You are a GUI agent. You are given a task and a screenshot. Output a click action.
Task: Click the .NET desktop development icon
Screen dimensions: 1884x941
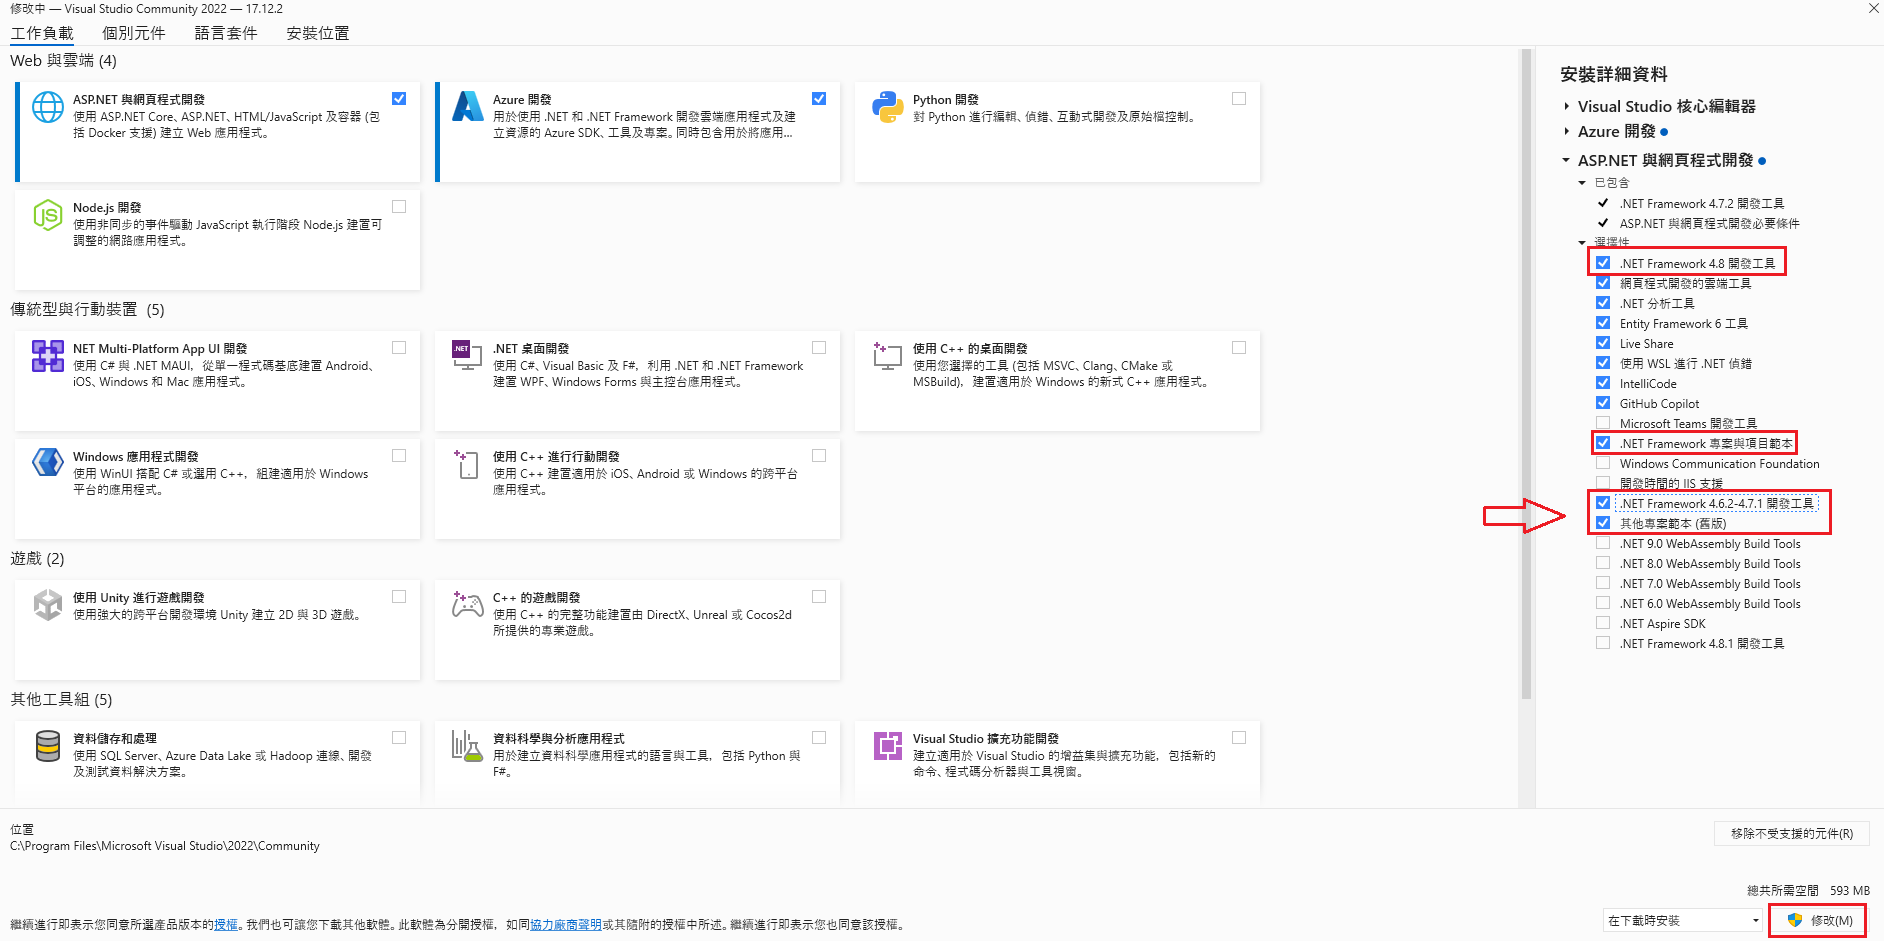(x=467, y=355)
